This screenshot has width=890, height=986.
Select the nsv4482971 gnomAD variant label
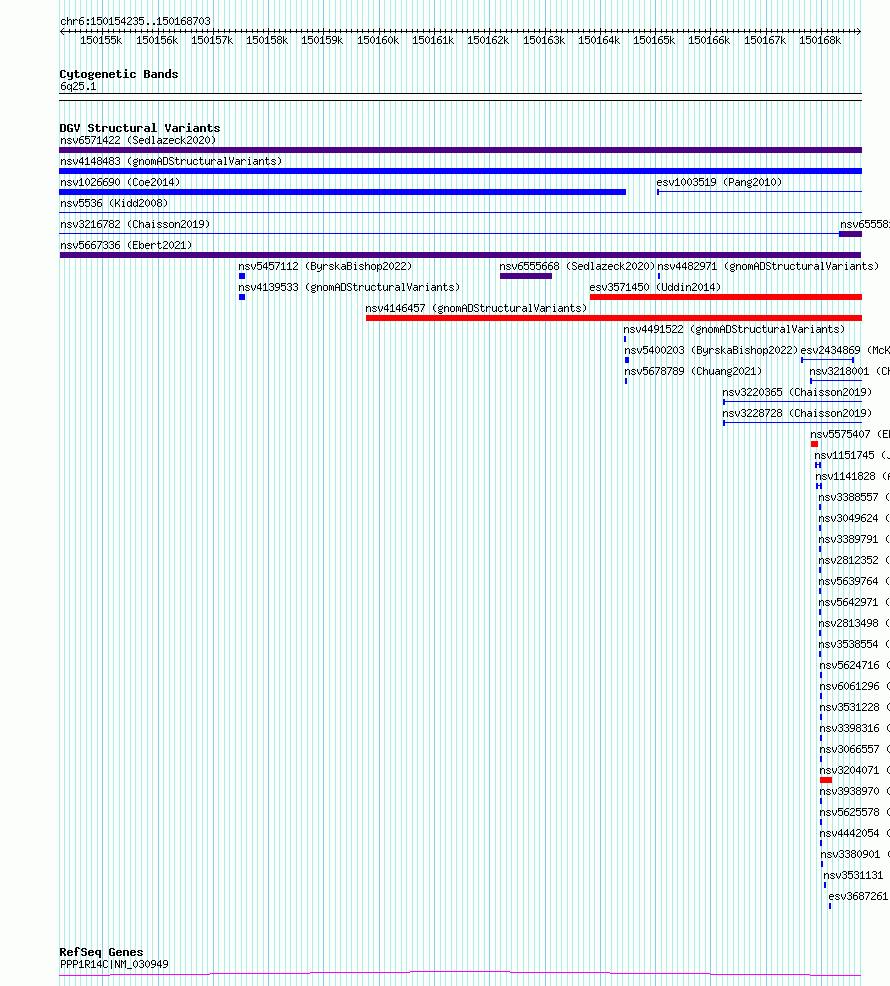pyautogui.click(x=768, y=267)
